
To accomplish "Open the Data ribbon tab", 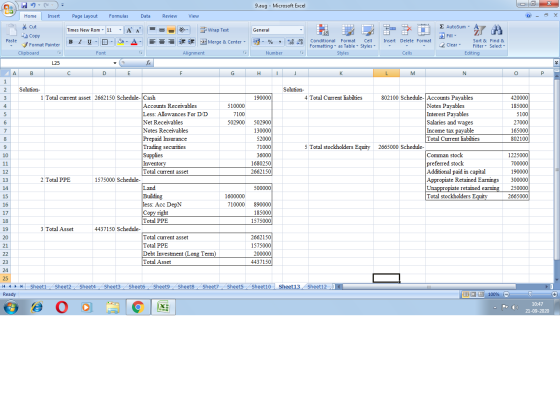I will 145,16.
